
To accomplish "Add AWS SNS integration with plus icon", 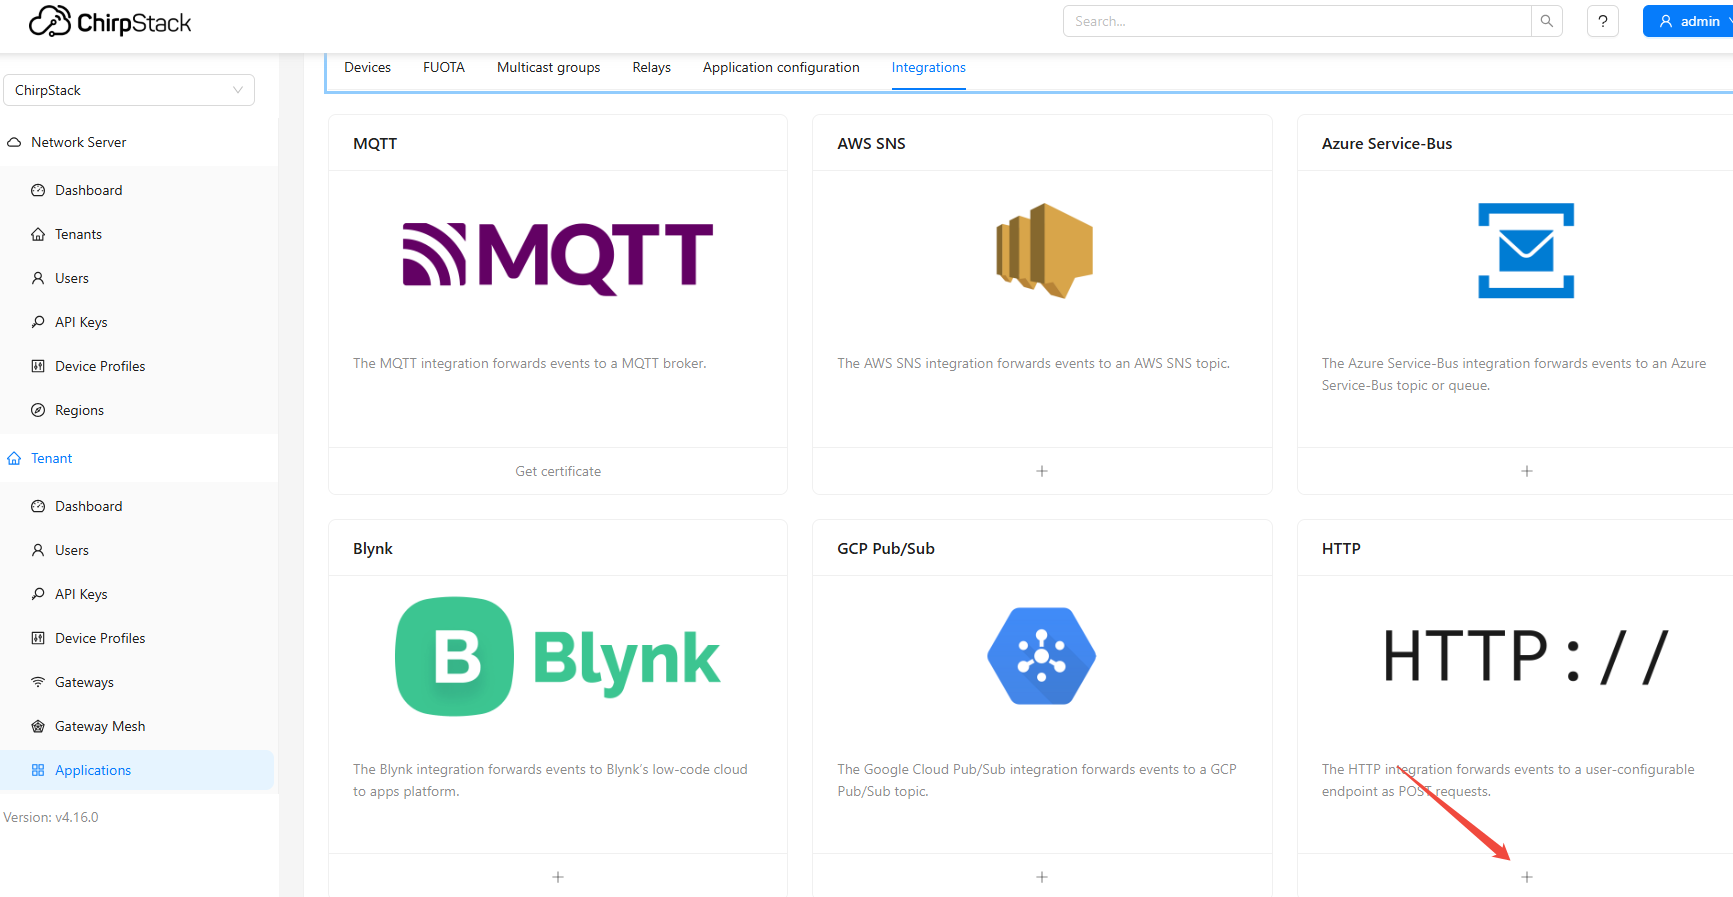I will point(1041,471).
